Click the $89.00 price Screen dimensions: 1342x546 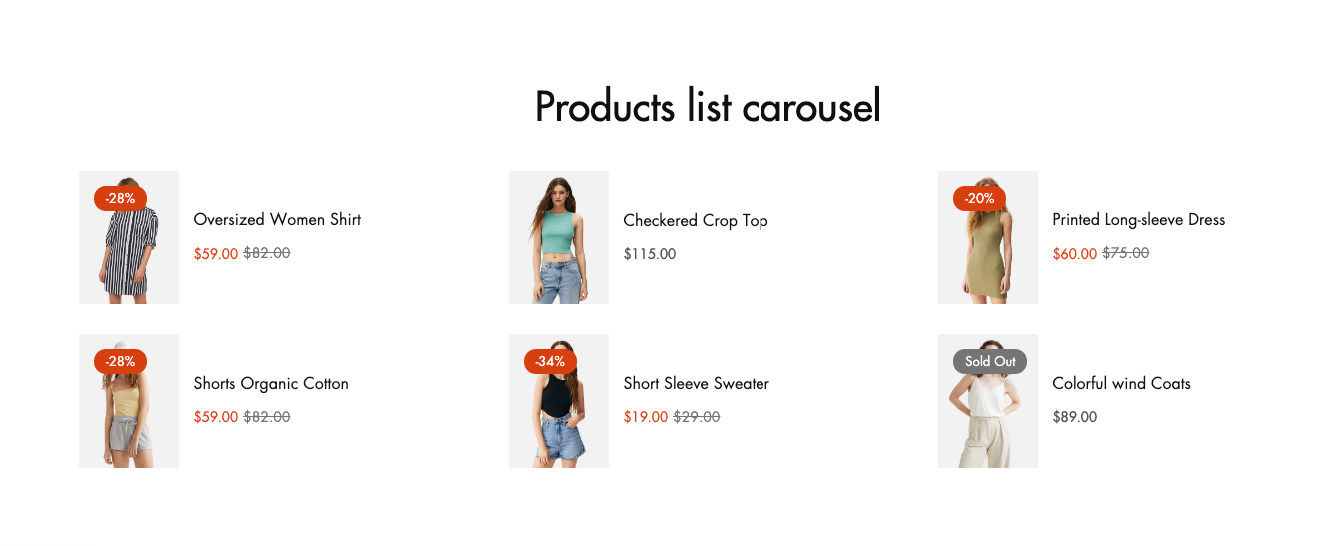1074,417
